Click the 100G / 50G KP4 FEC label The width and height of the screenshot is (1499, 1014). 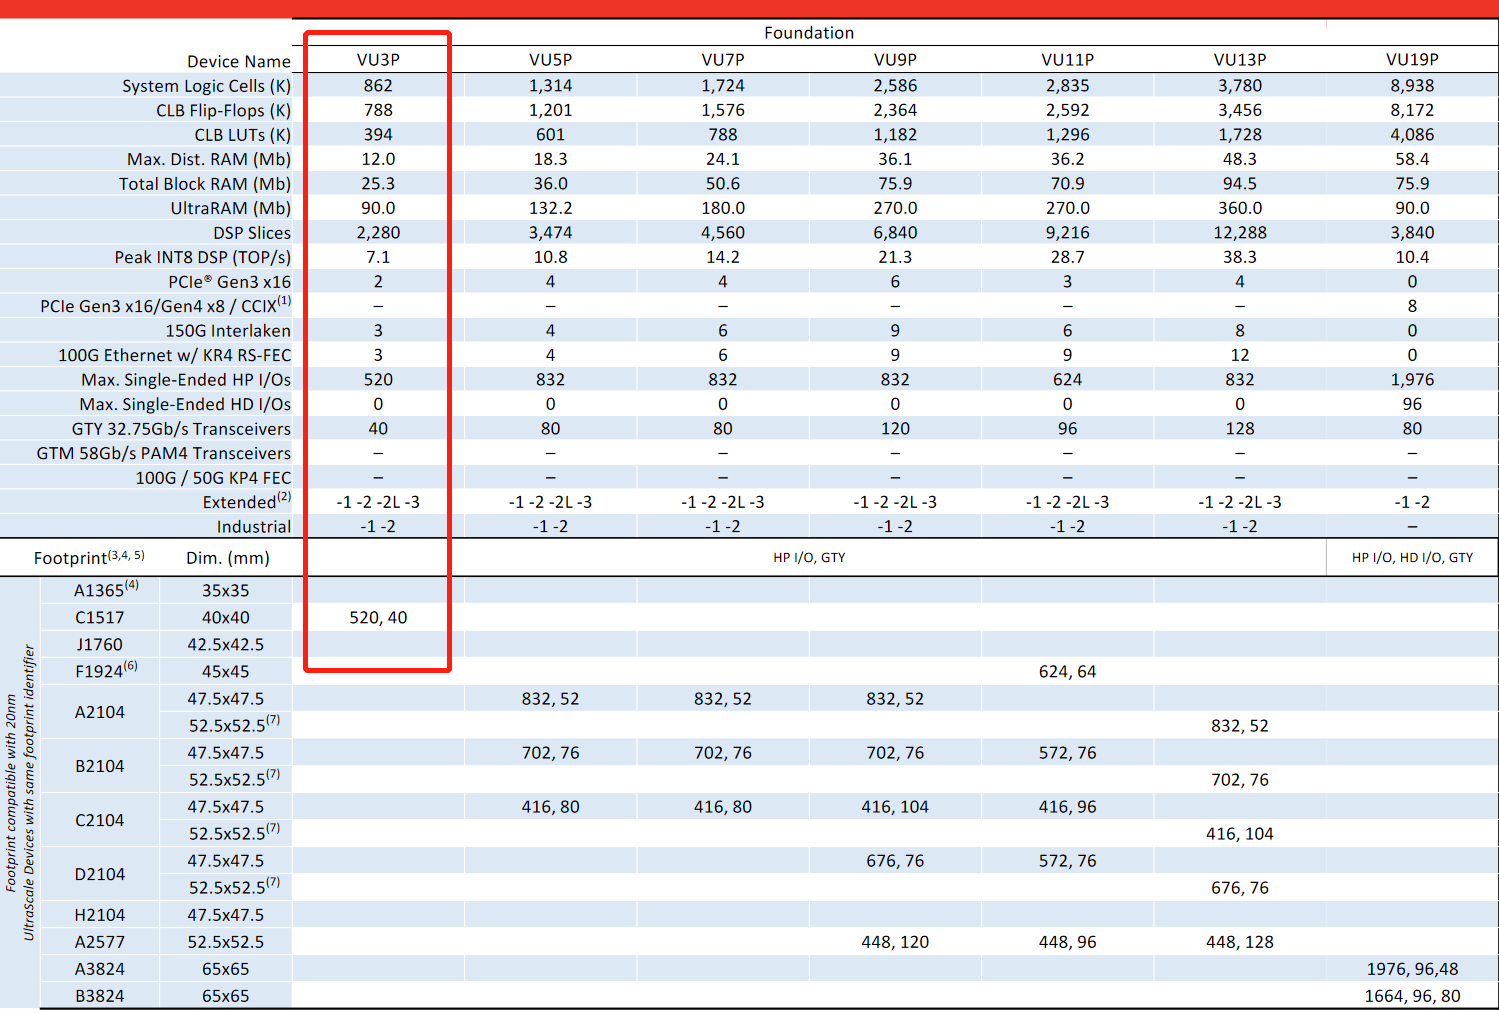click(213, 478)
